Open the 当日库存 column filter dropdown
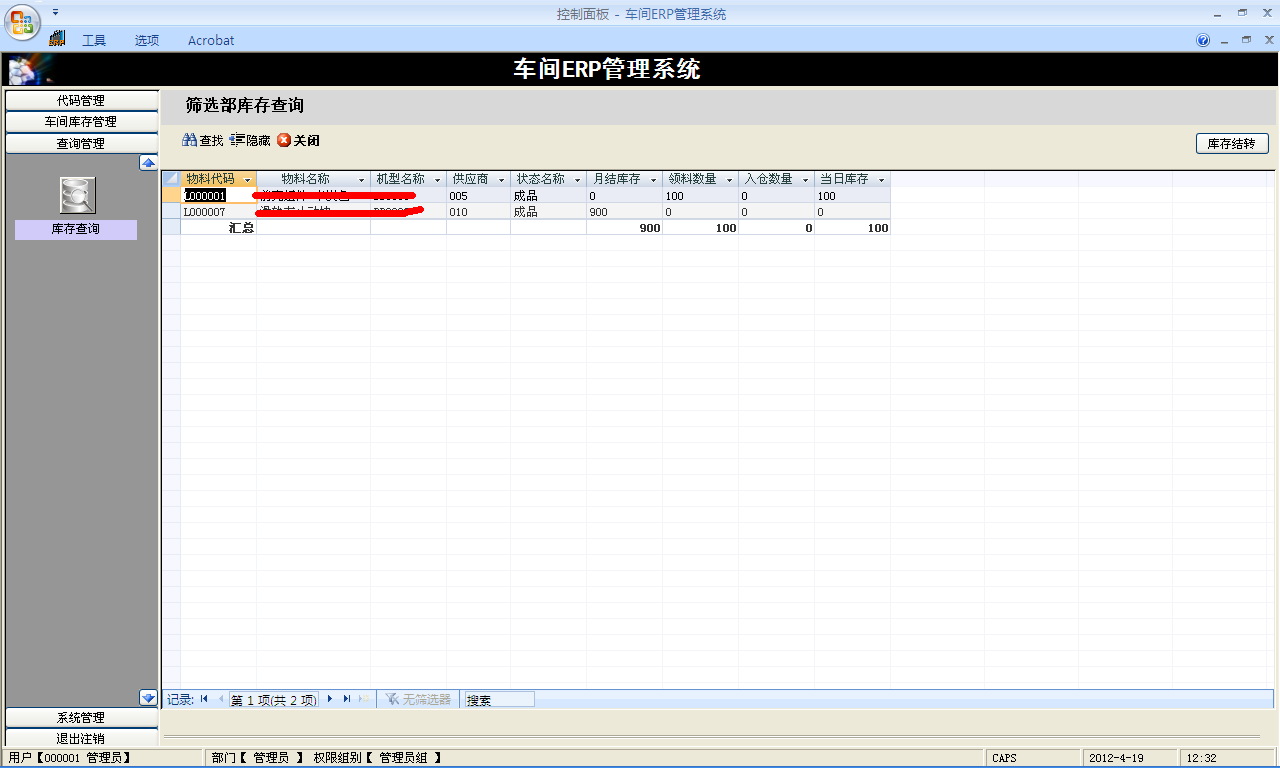Image resolution: width=1280 pixels, height=768 pixels. [x=882, y=180]
